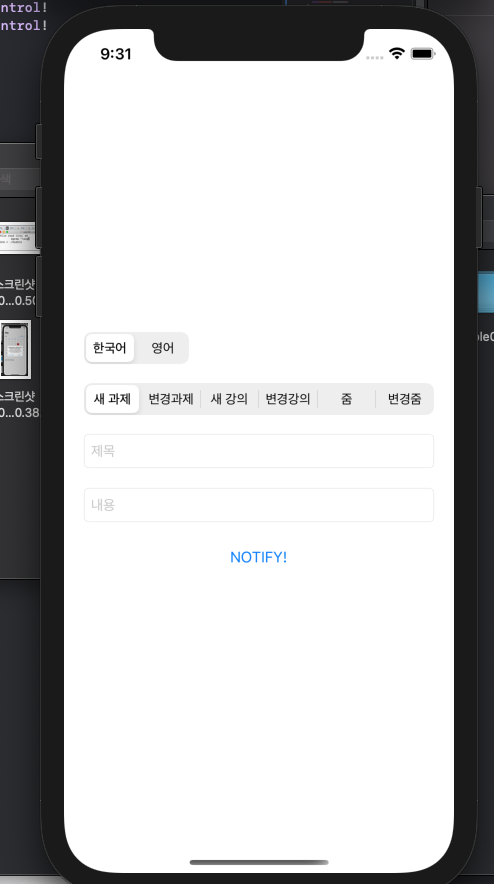The height and width of the screenshot is (884, 494).
Task: Pick the 변경강의 segment
Action: tap(288, 399)
